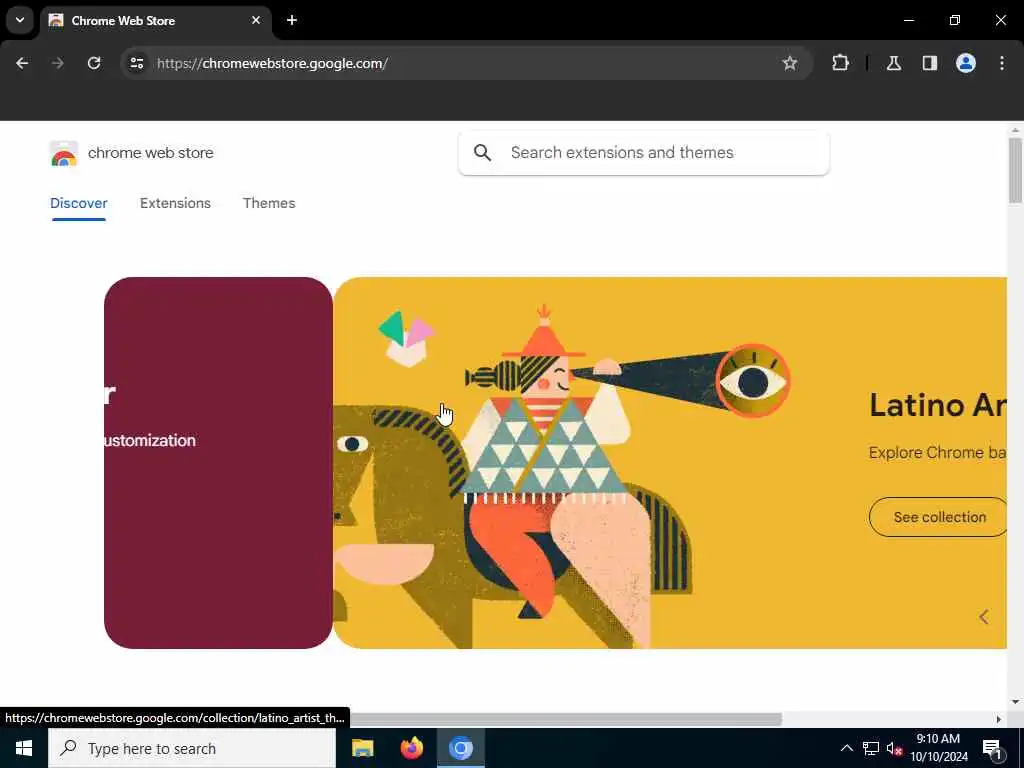The image size is (1024, 768).
Task: Click the vertical scrollbar thumb
Action: click(x=1015, y=170)
